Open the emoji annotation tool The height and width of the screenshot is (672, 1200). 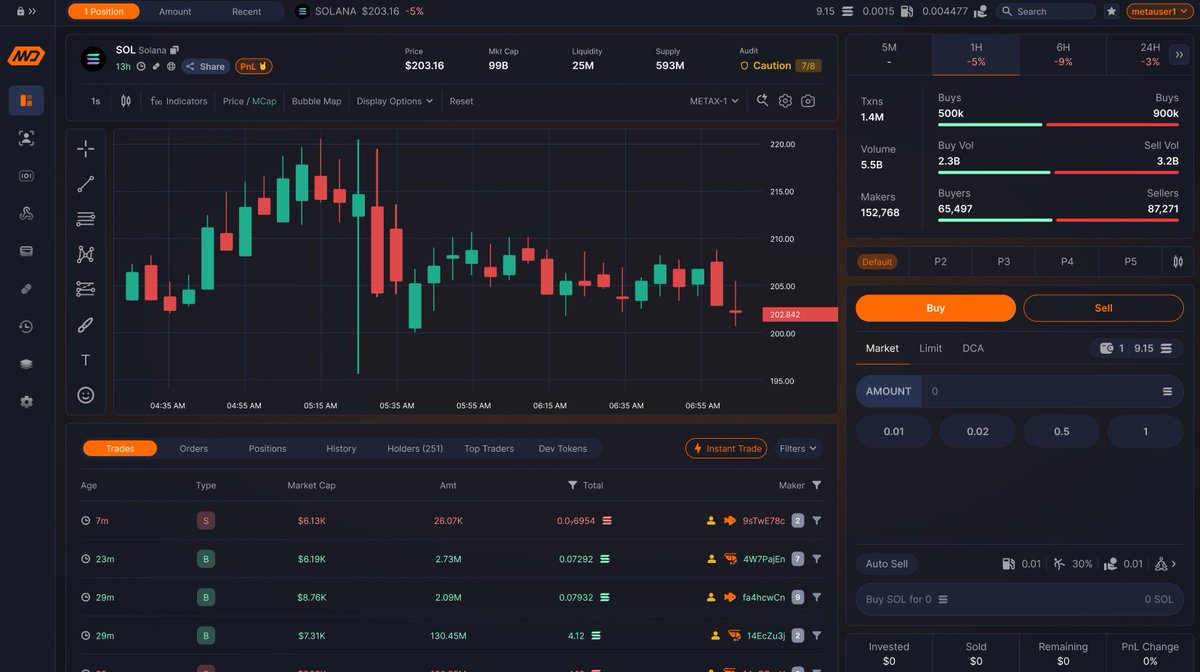[x=85, y=394]
